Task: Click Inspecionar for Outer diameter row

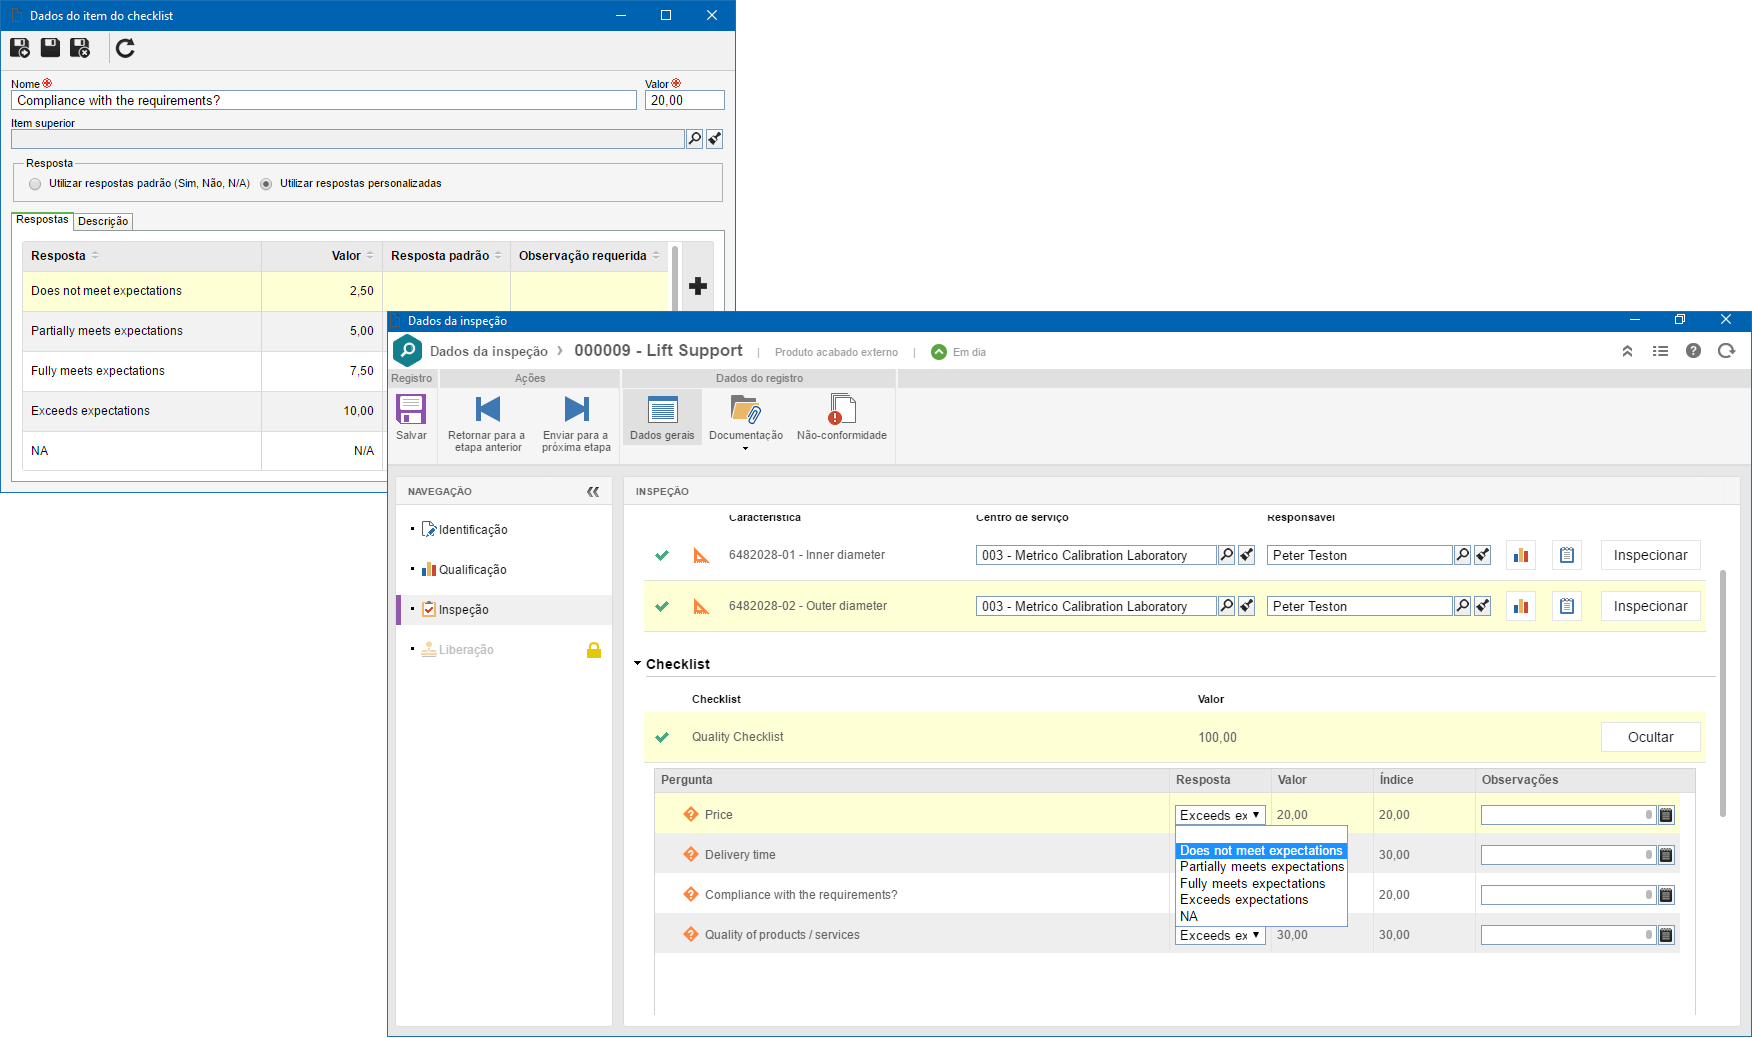Action: click(x=1650, y=606)
